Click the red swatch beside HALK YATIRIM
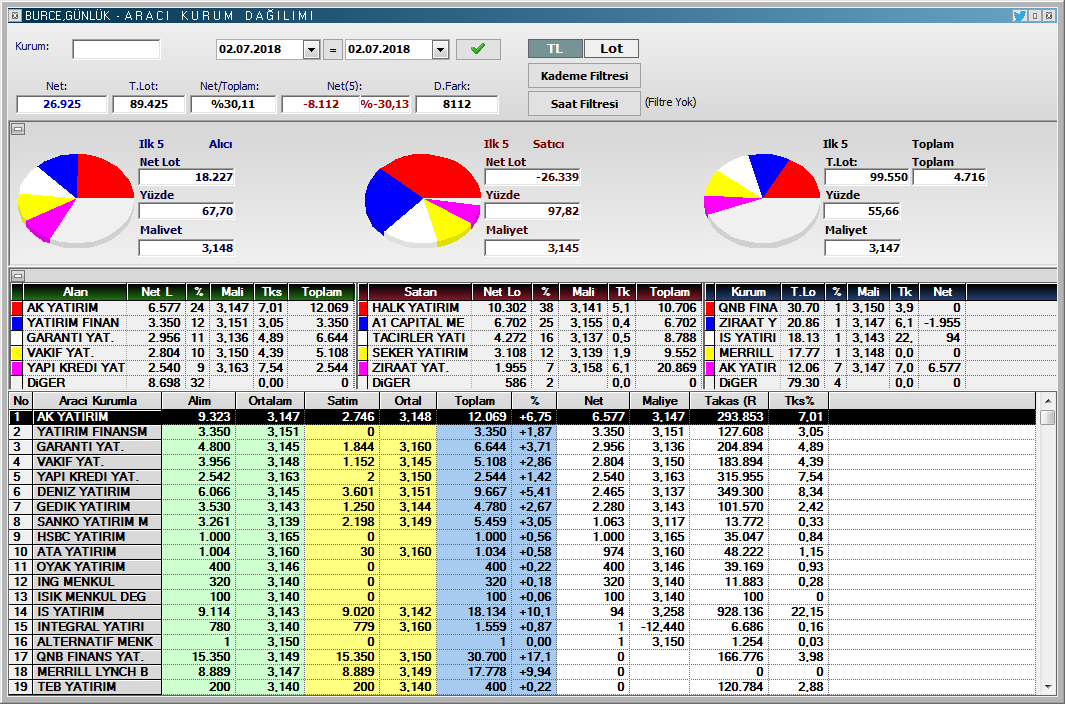Screen dimensions: 1065x704 tap(363, 308)
